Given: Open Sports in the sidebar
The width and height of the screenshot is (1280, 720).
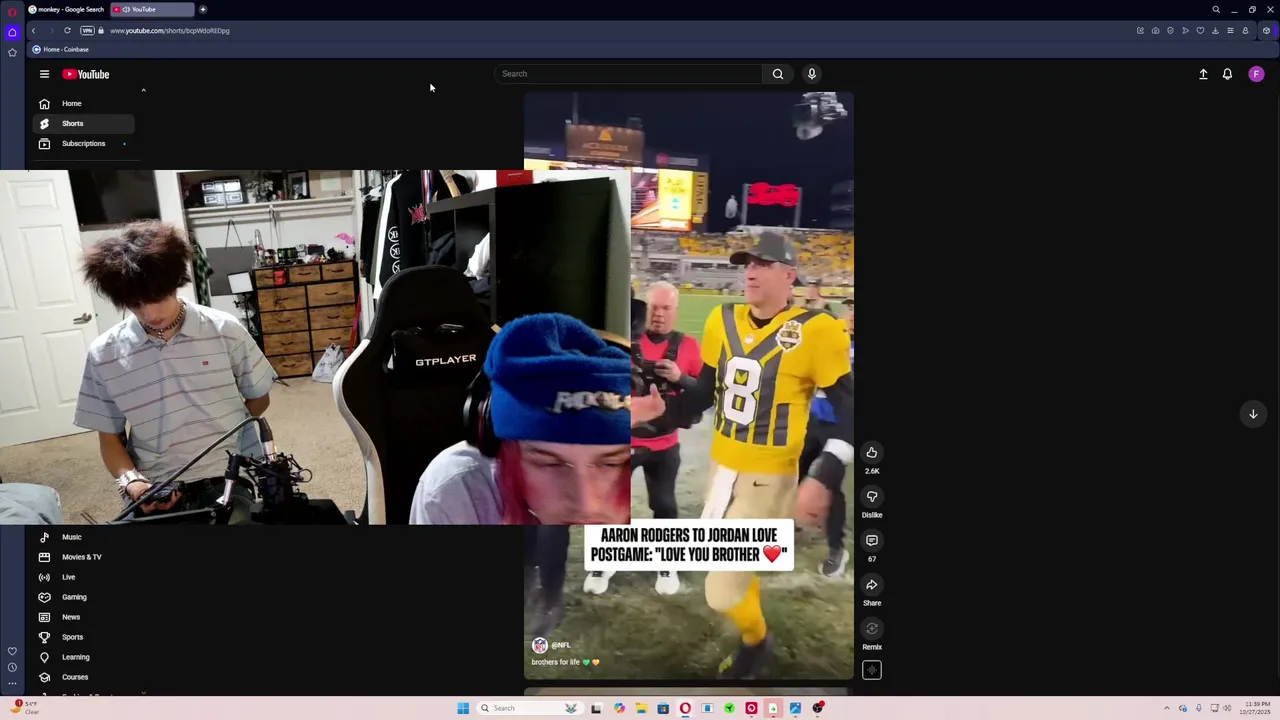Looking at the screenshot, I should tap(84, 637).
